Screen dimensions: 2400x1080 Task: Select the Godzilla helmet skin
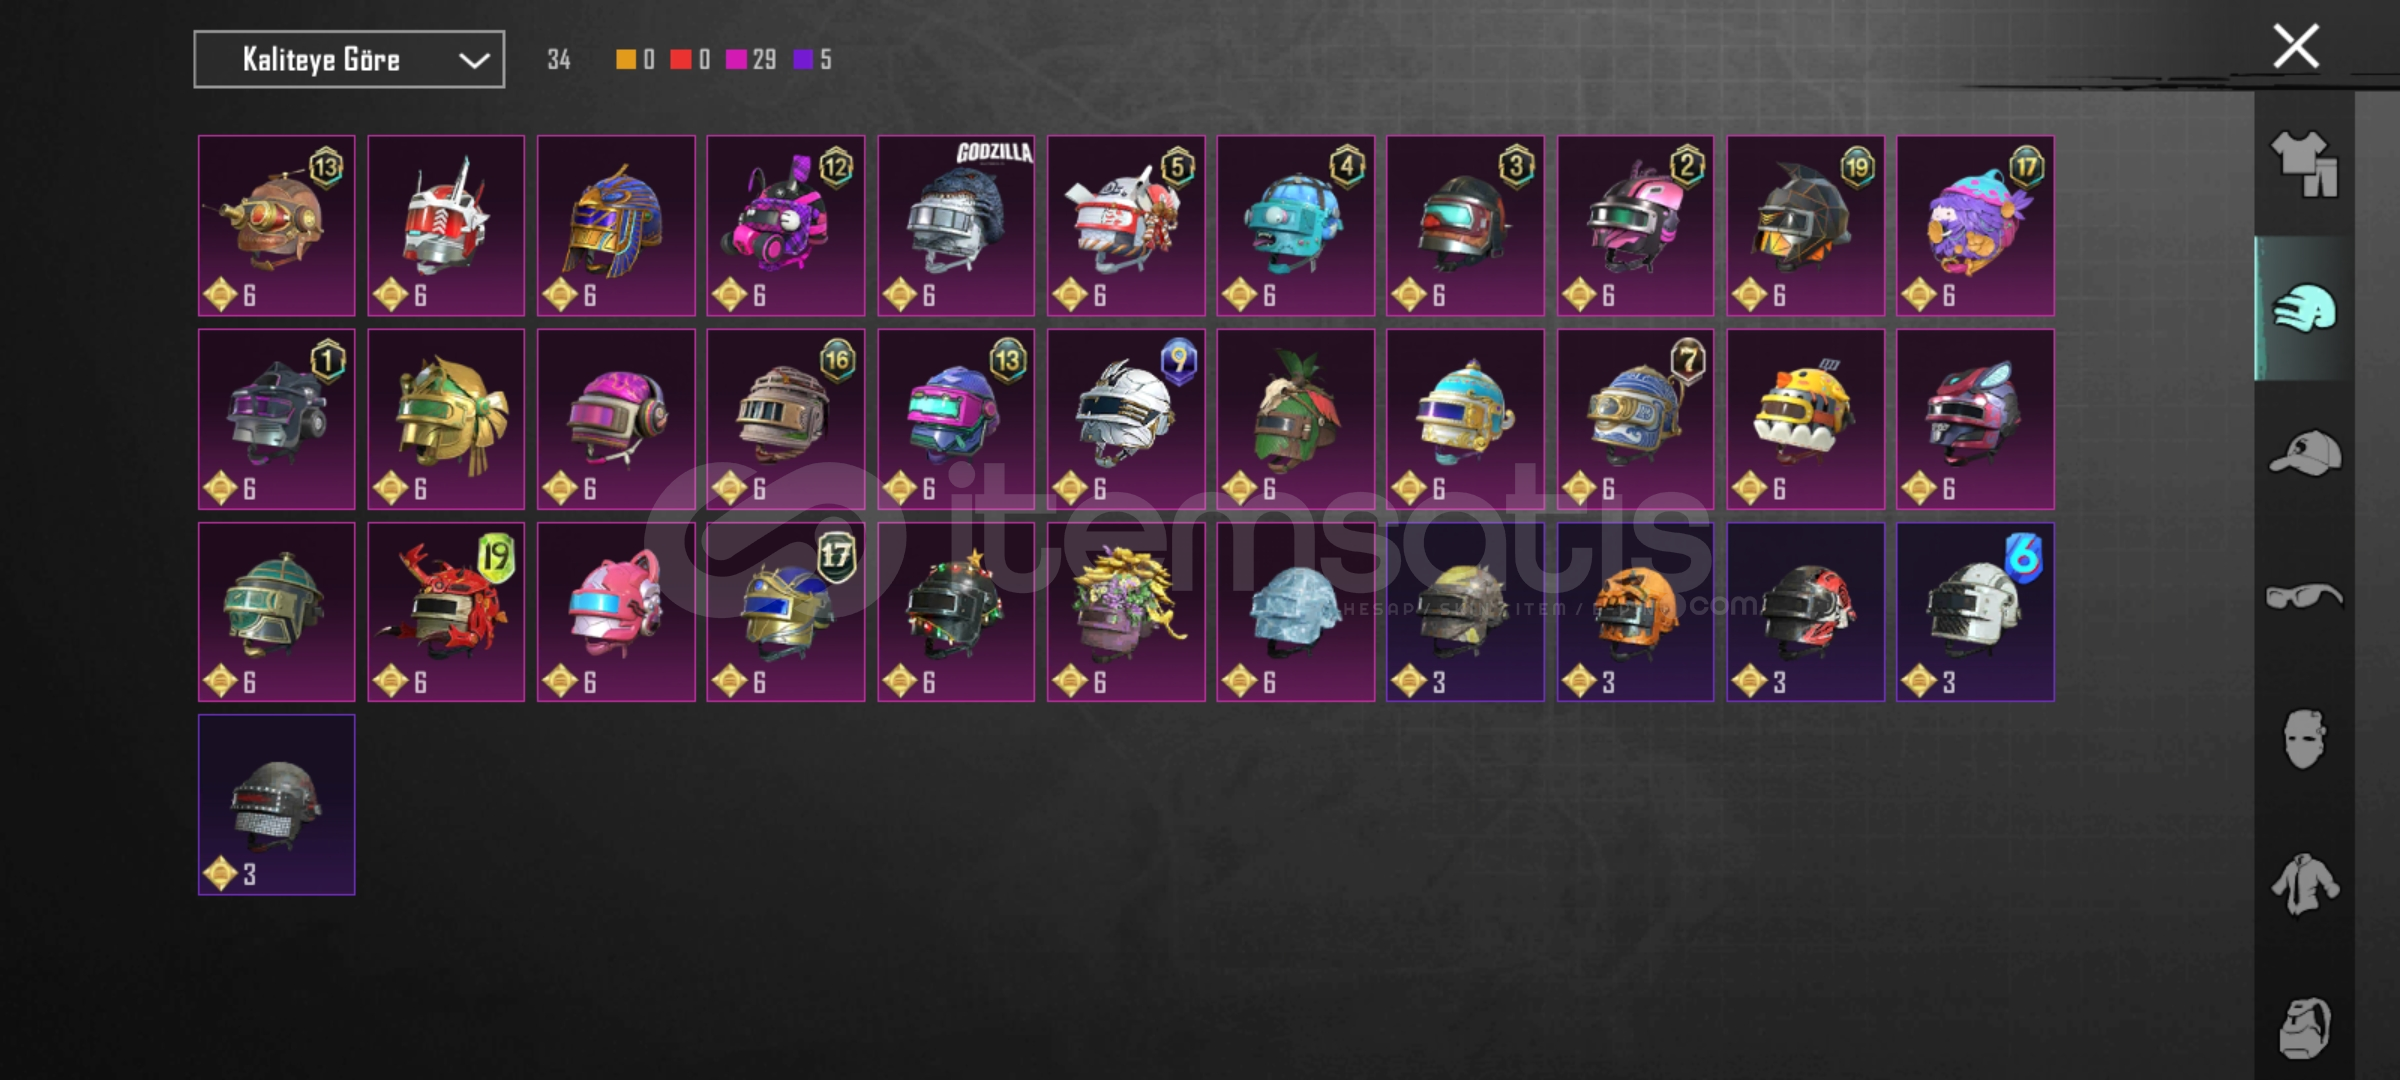(956, 226)
